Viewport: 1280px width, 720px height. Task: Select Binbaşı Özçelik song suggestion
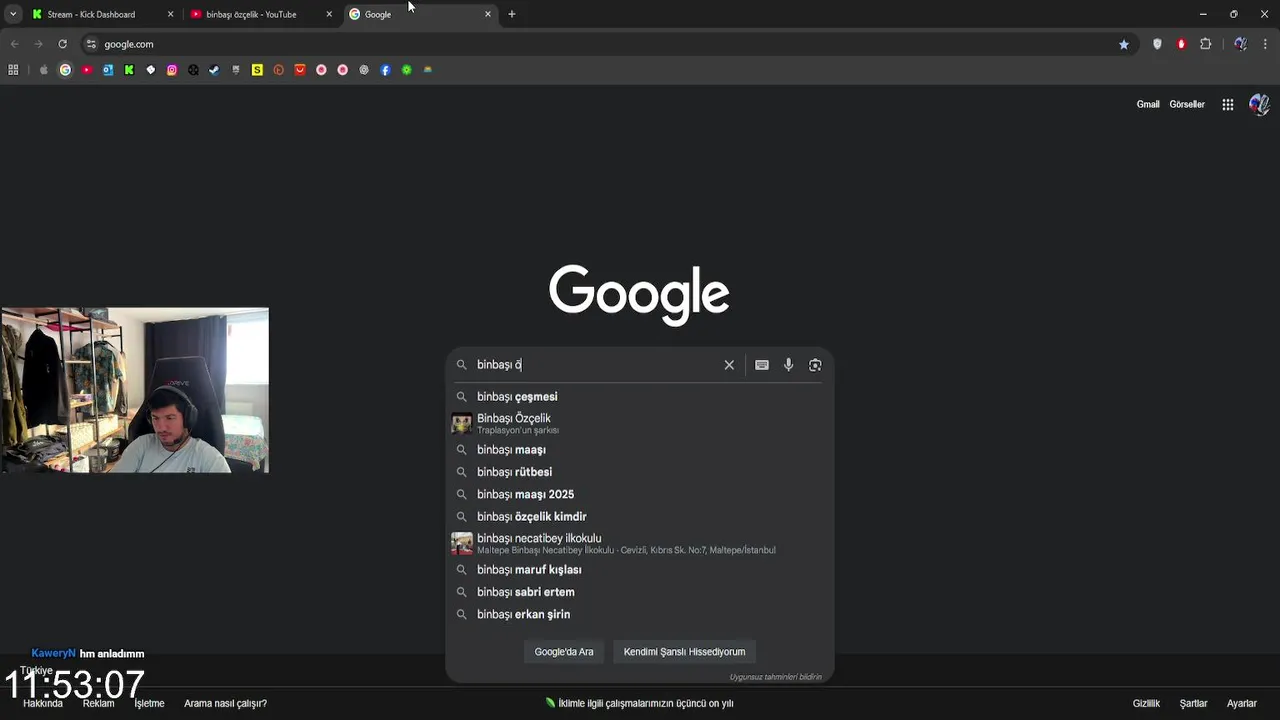(x=639, y=424)
